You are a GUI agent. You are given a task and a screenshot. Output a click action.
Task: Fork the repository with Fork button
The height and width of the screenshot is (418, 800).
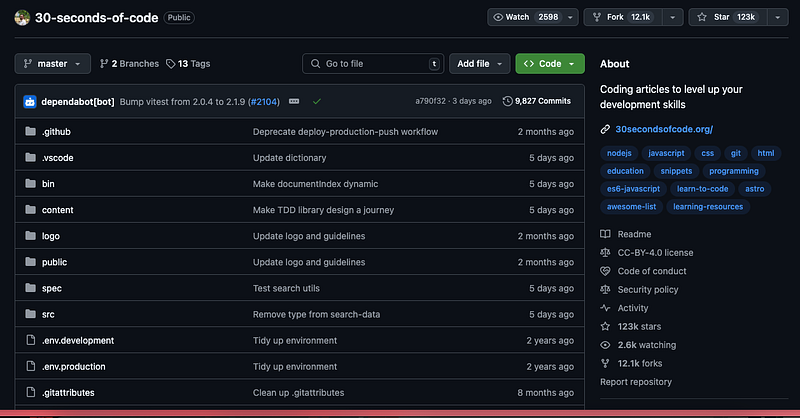click(623, 17)
